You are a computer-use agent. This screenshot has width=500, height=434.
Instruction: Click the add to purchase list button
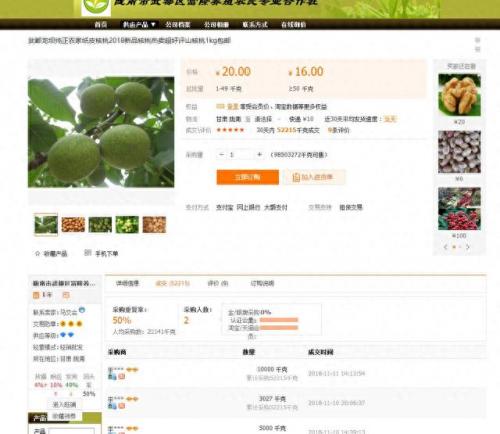click(313, 177)
